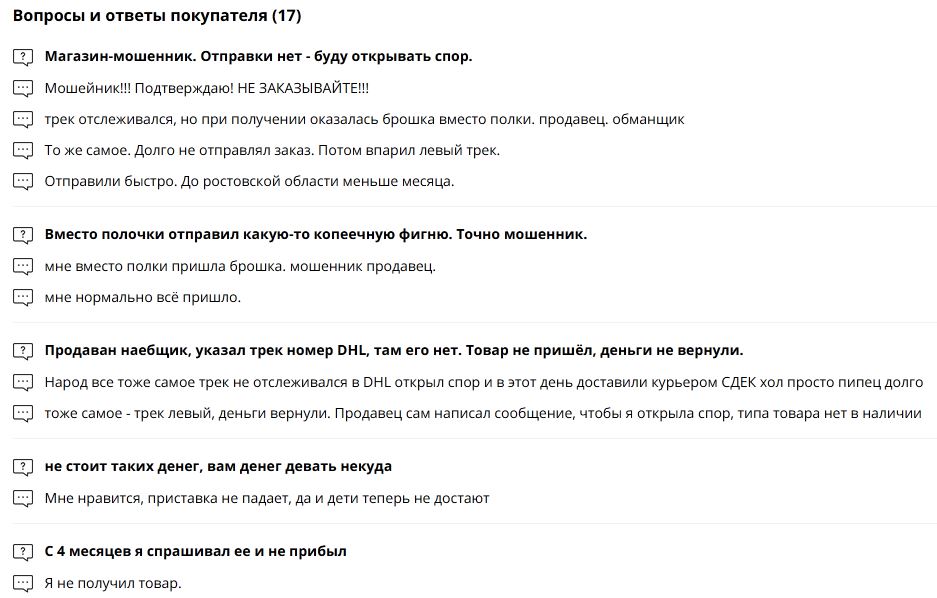937x598 pixels.
Task: Click question icon beside "С 4 месяцев"
Action: (23, 552)
